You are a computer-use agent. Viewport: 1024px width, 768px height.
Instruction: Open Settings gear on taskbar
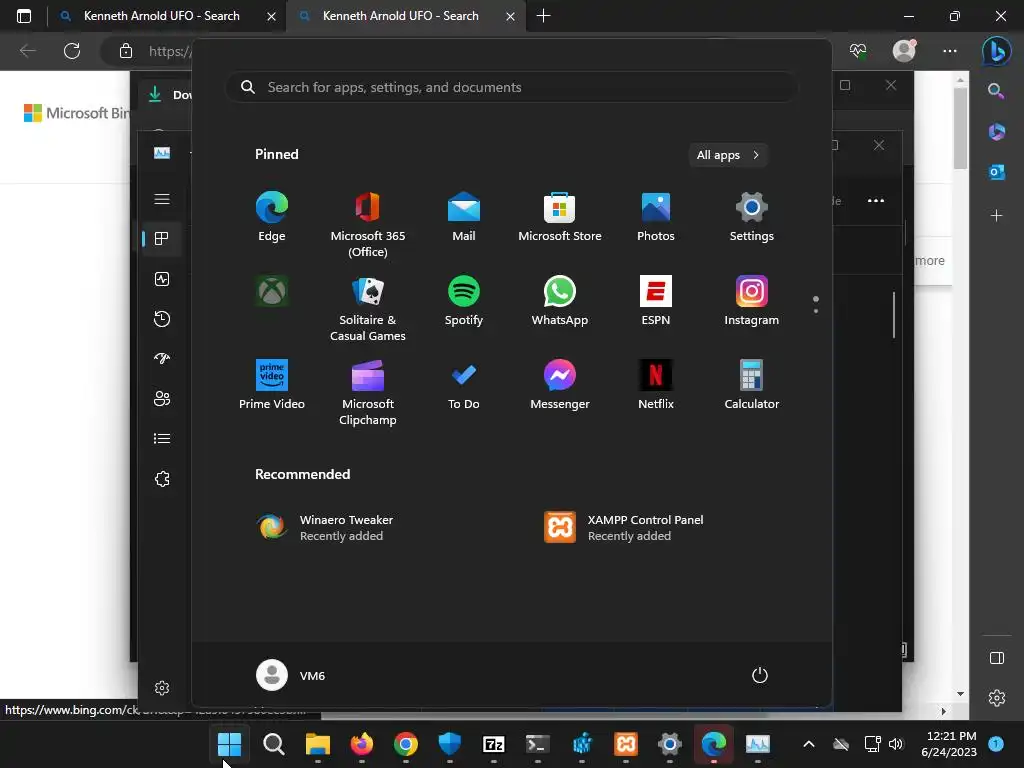[669, 743]
